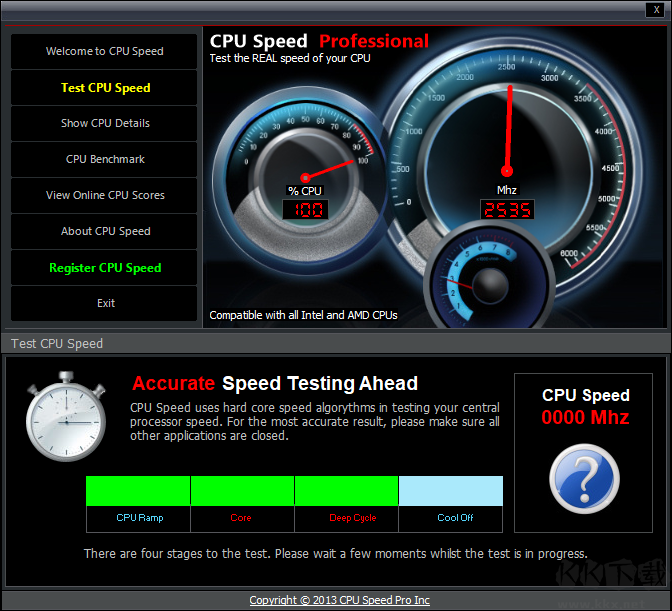Click the blue question mark help icon
Screen dimensions: 672x611
pos(584,479)
